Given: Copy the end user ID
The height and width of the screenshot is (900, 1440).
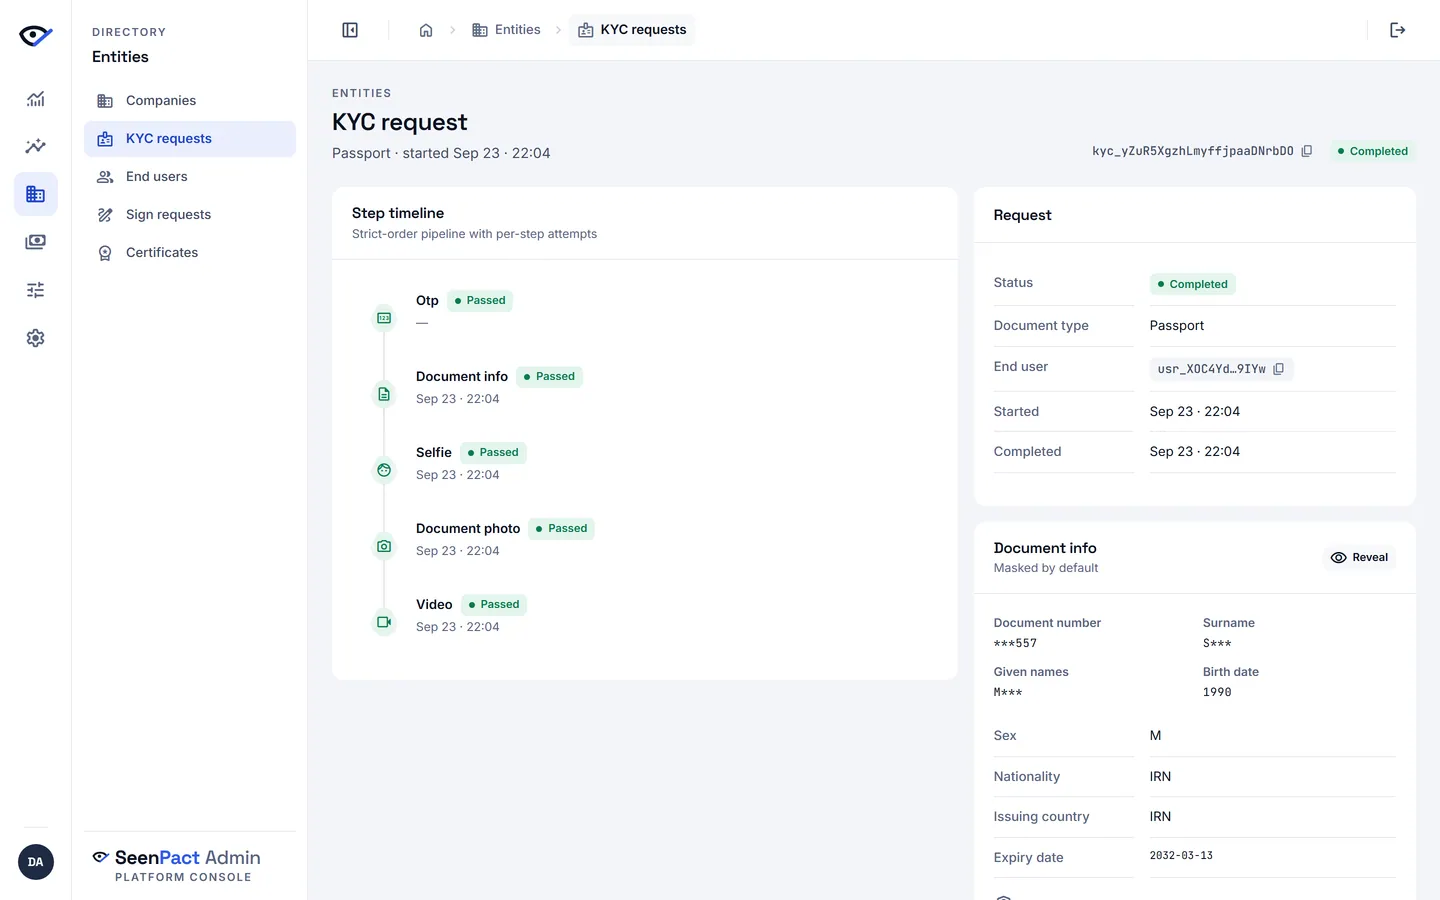Looking at the screenshot, I should tap(1279, 369).
